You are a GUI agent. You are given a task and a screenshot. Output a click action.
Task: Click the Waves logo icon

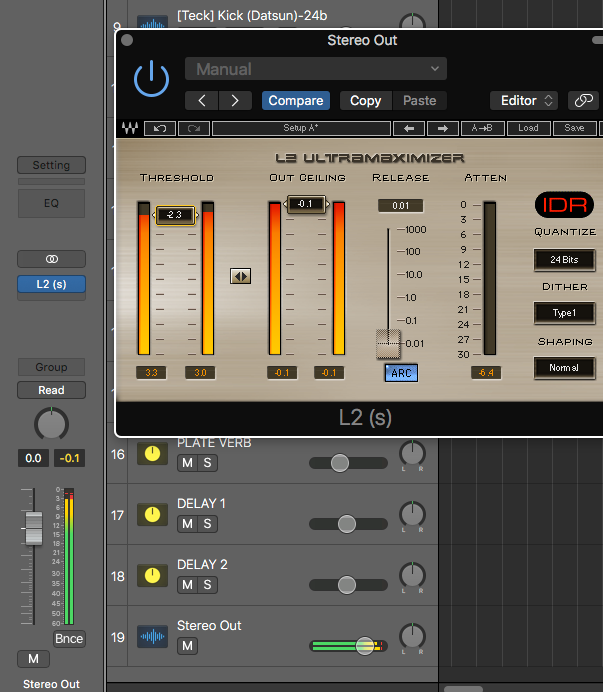coord(130,128)
